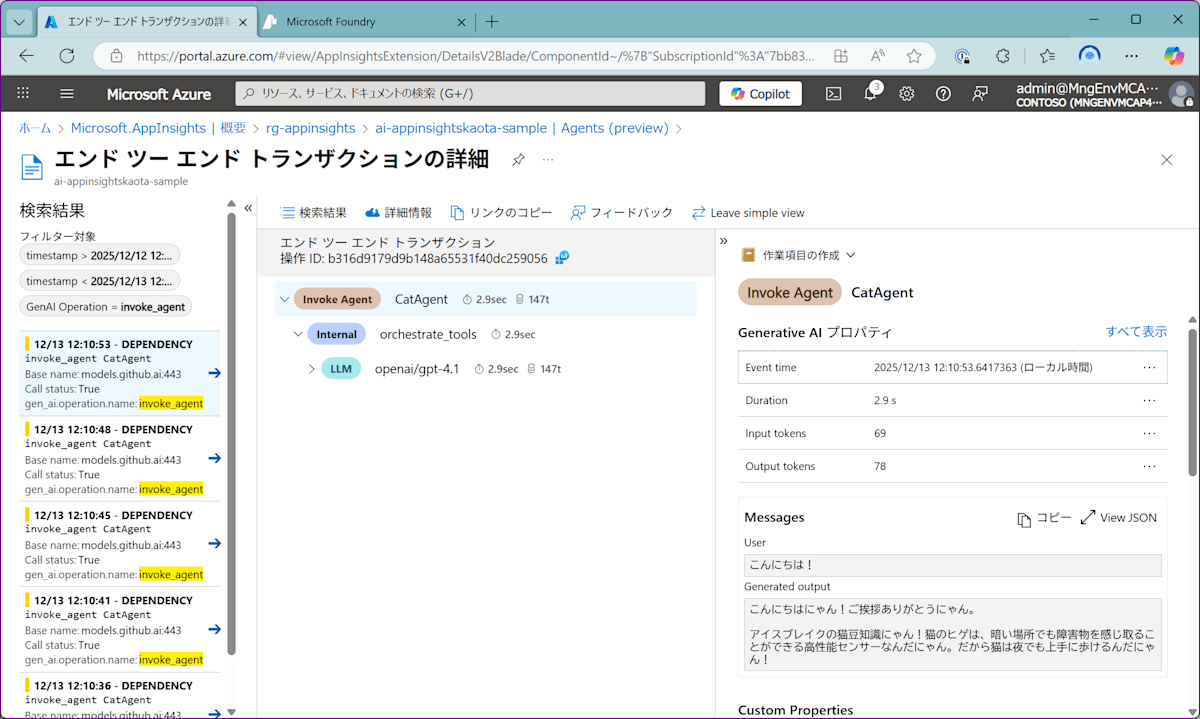Click Leave simple view
The width and height of the screenshot is (1200, 719).
(748, 213)
